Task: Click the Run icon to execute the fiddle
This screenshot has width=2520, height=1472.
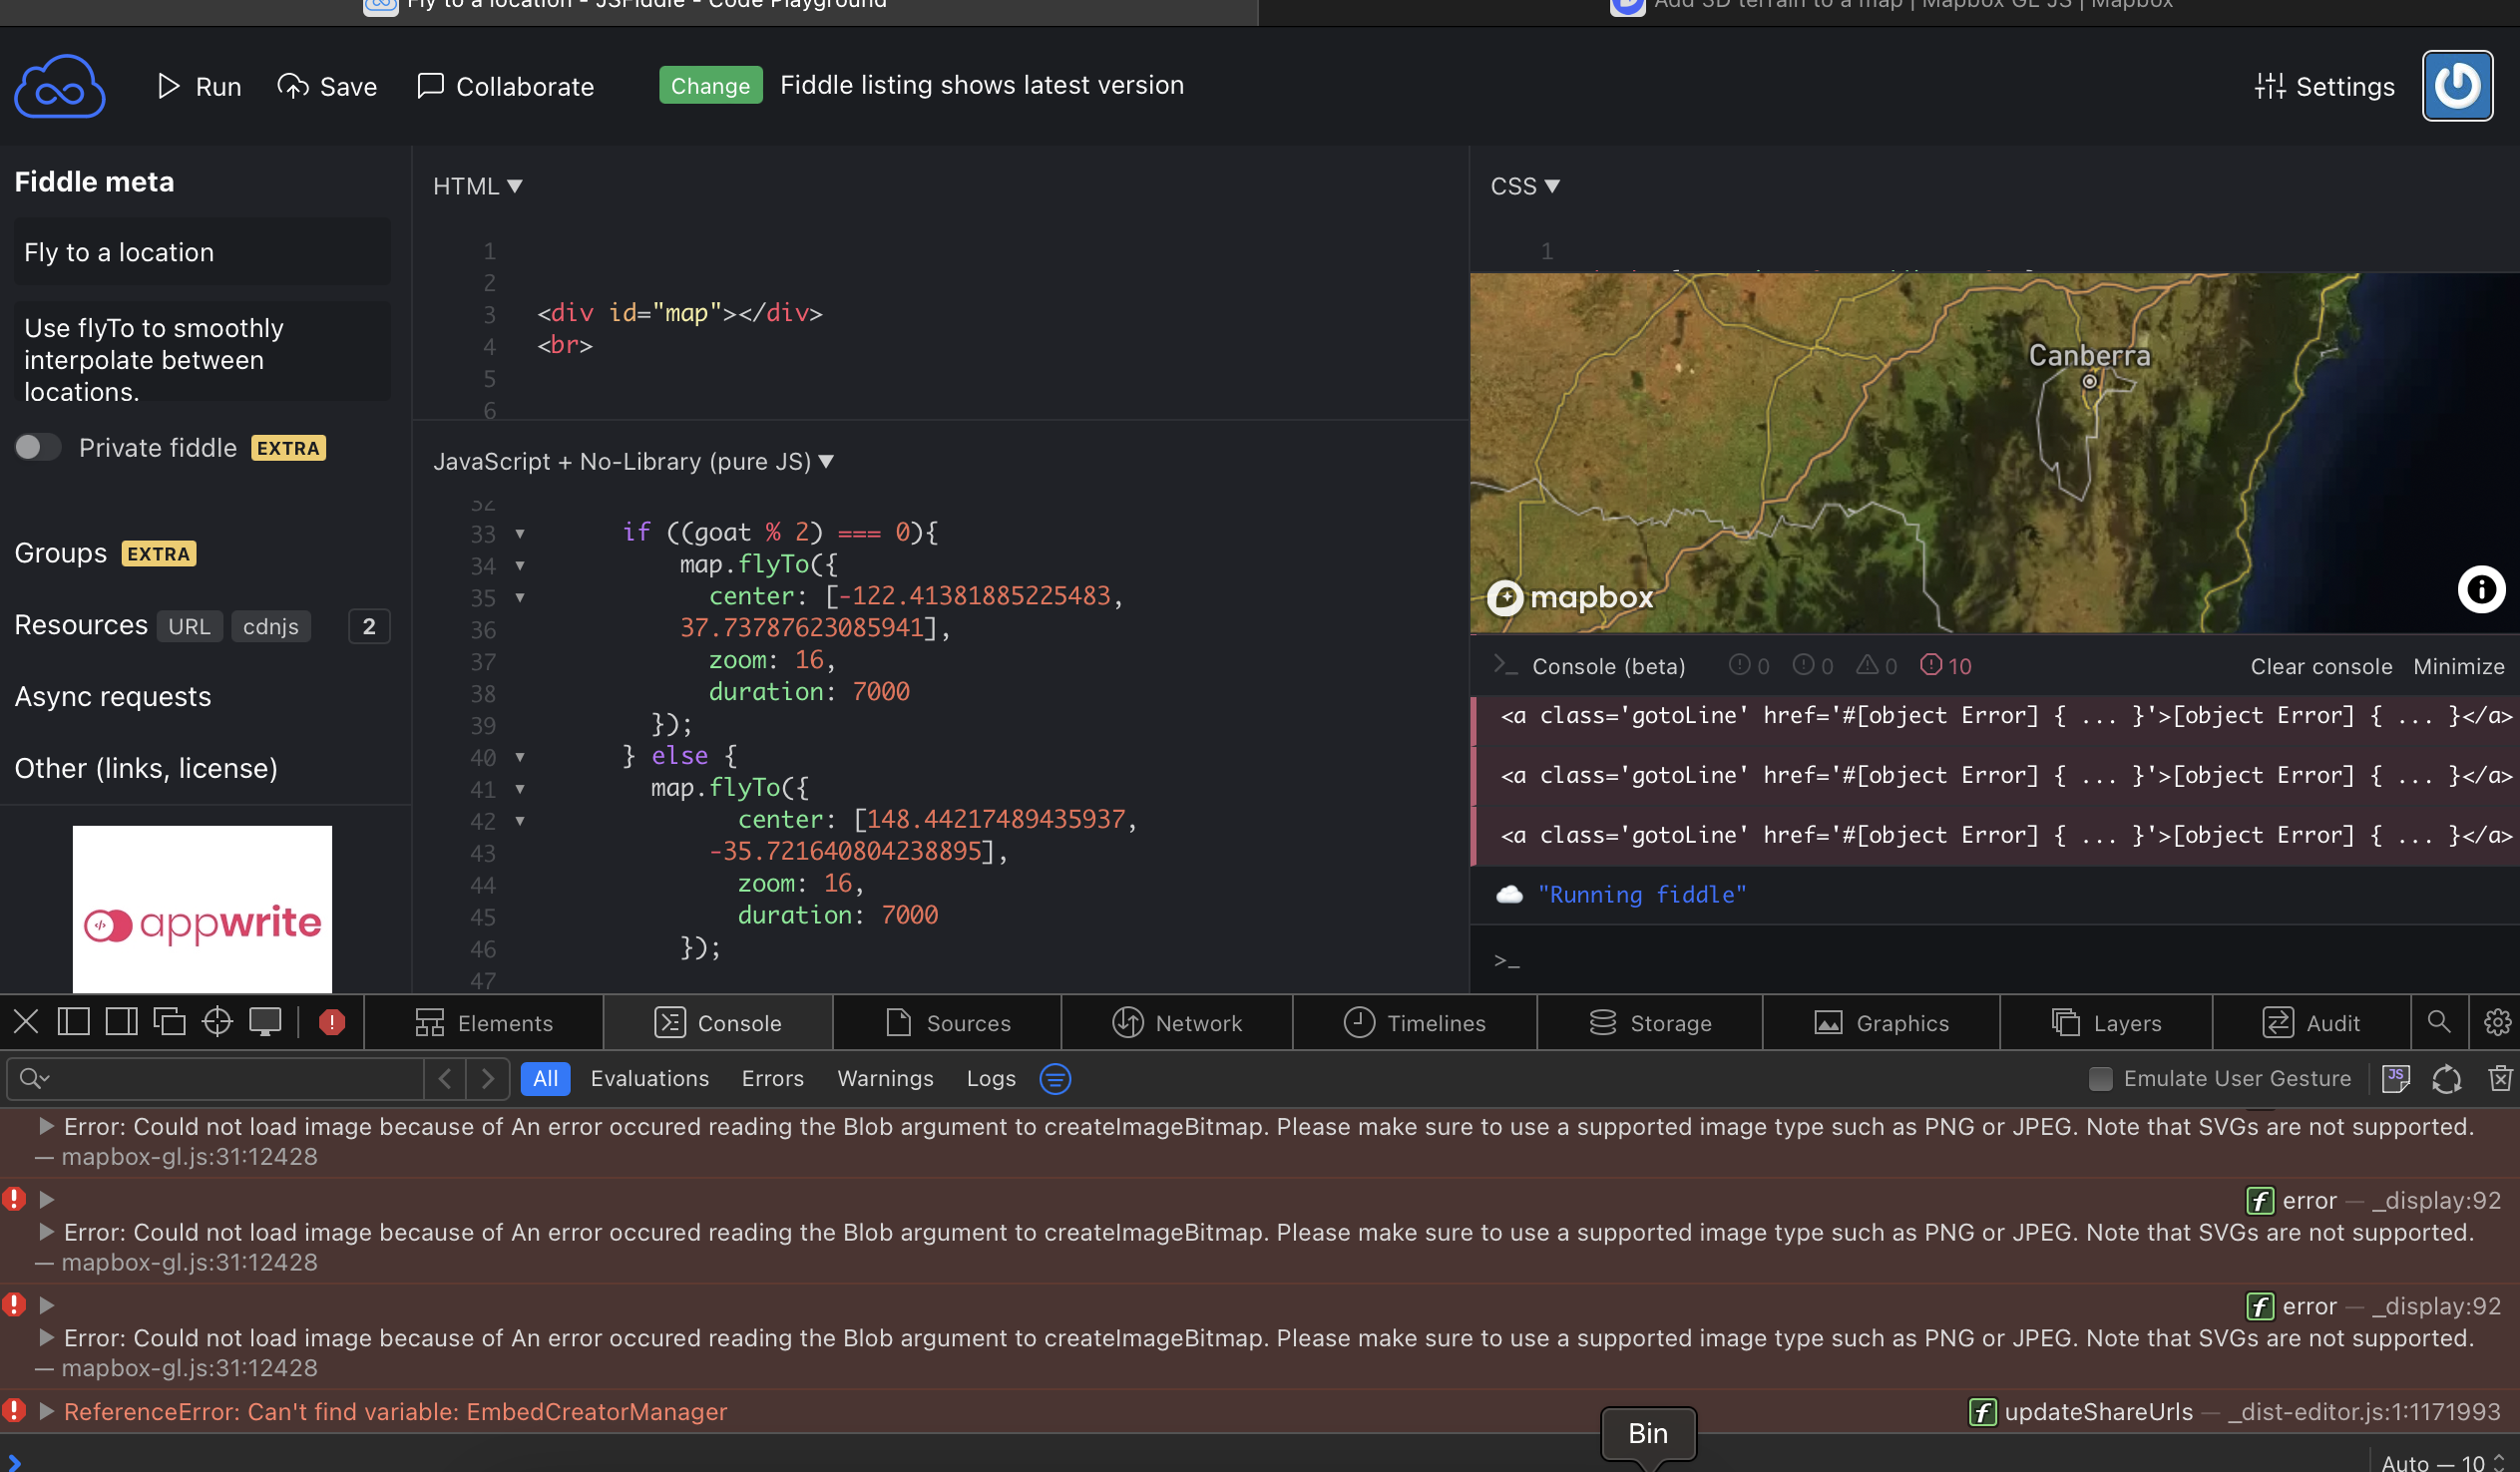Action: pyautogui.click(x=169, y=86)
